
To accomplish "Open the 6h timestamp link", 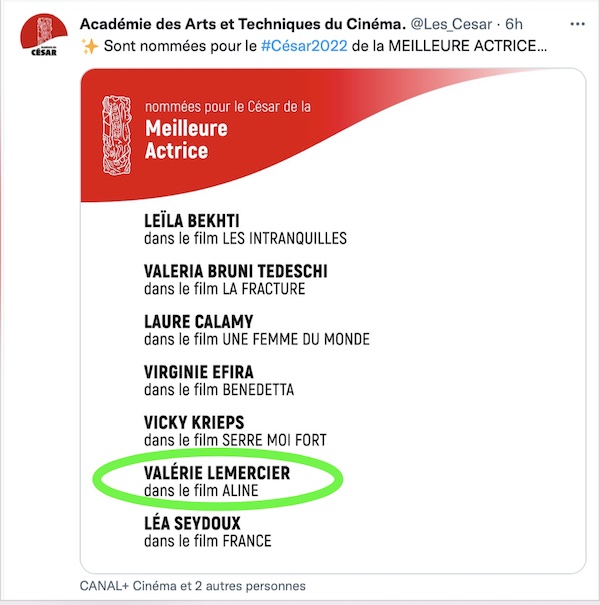I will [514, 24].
